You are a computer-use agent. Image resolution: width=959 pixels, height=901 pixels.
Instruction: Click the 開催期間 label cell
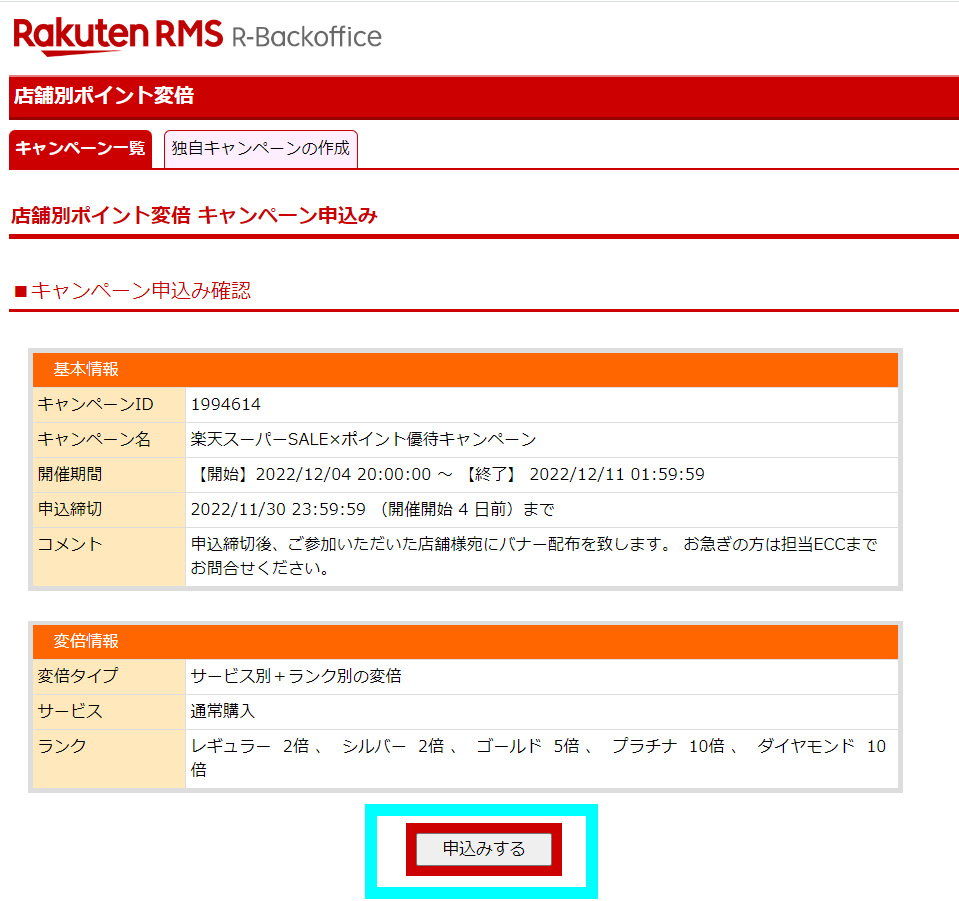click(x=109, y=474)
